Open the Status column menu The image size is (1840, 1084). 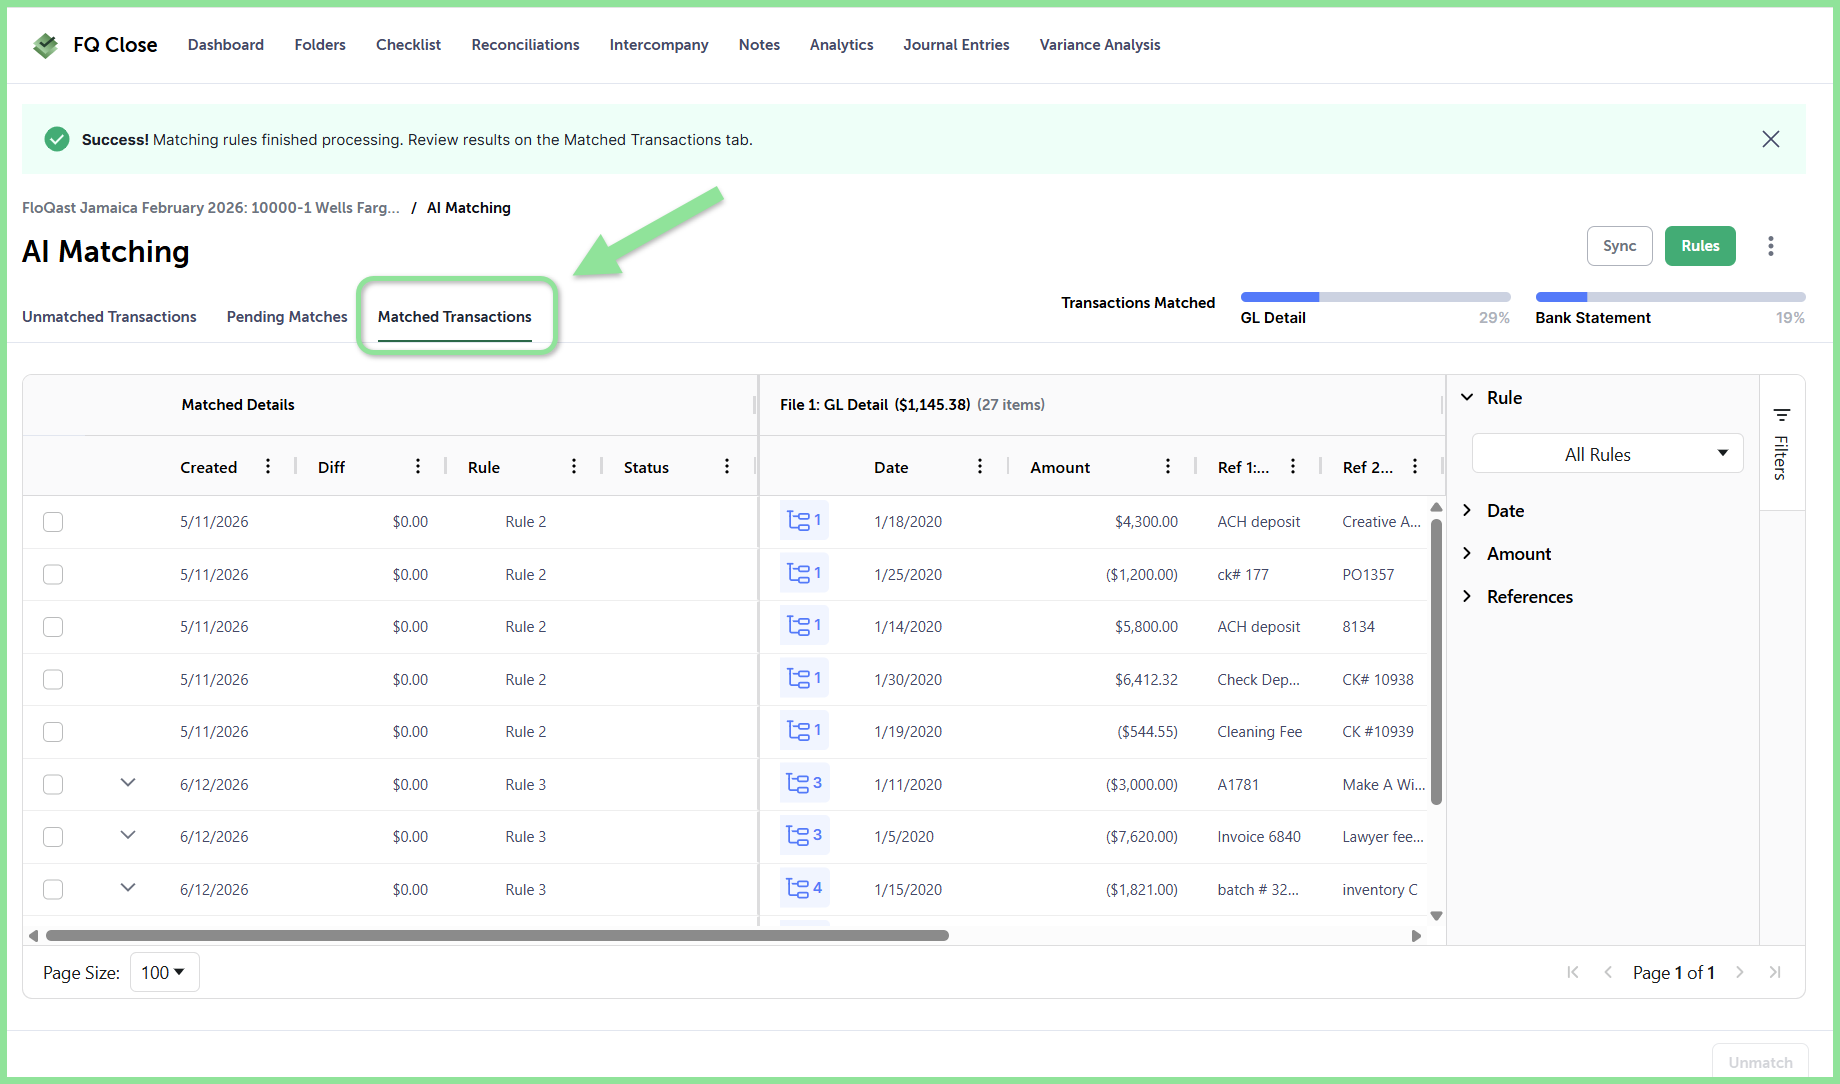click(726, 466)
